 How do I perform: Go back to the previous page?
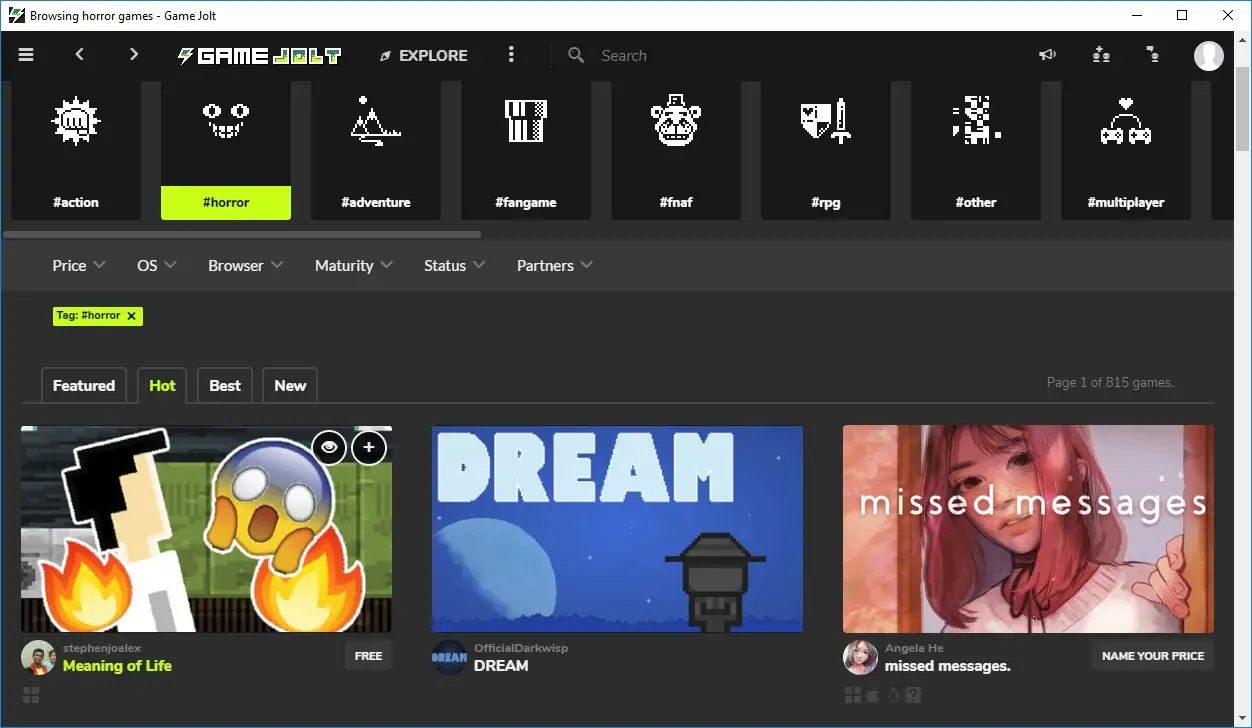[x=80, y=55]
